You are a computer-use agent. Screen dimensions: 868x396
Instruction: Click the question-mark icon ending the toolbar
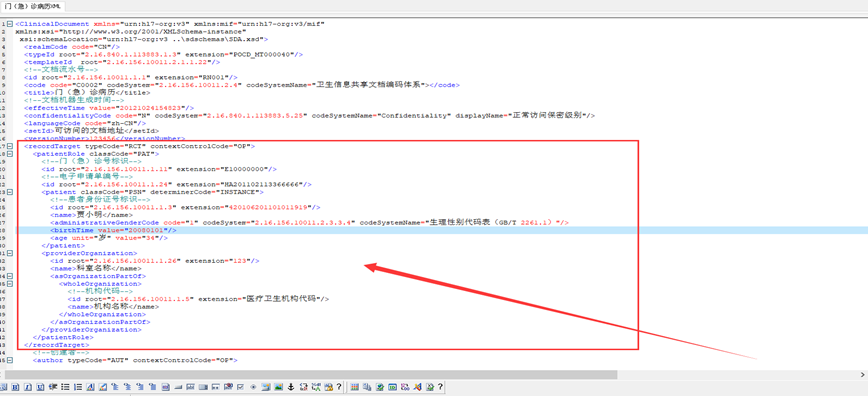(441, 387)
